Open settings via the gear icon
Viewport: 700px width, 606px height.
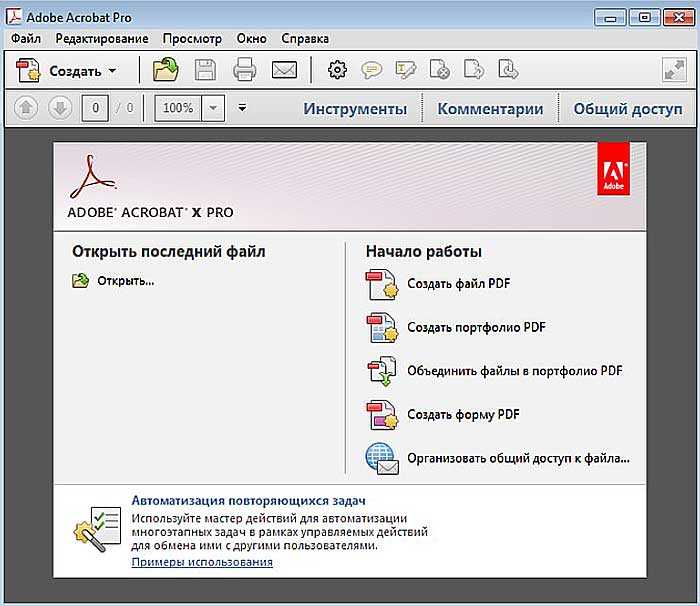point(337,70)
